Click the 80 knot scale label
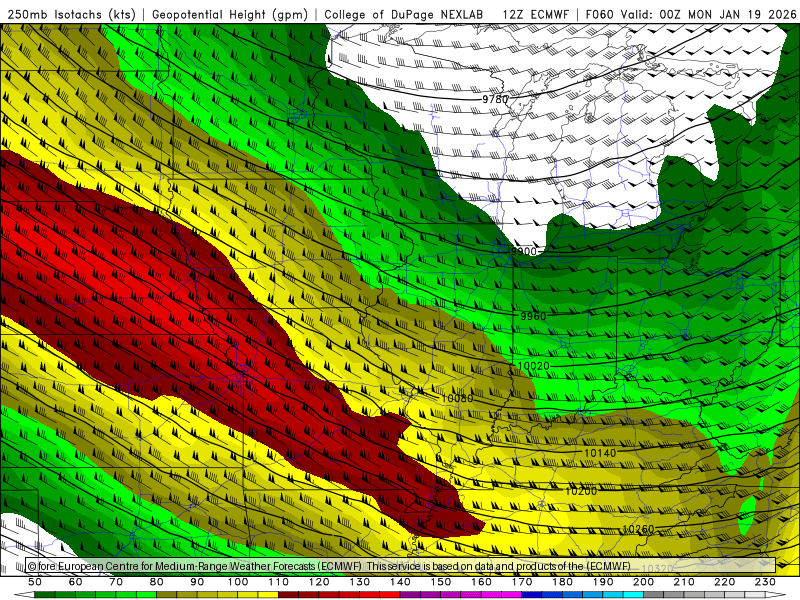 pos(157,582)
